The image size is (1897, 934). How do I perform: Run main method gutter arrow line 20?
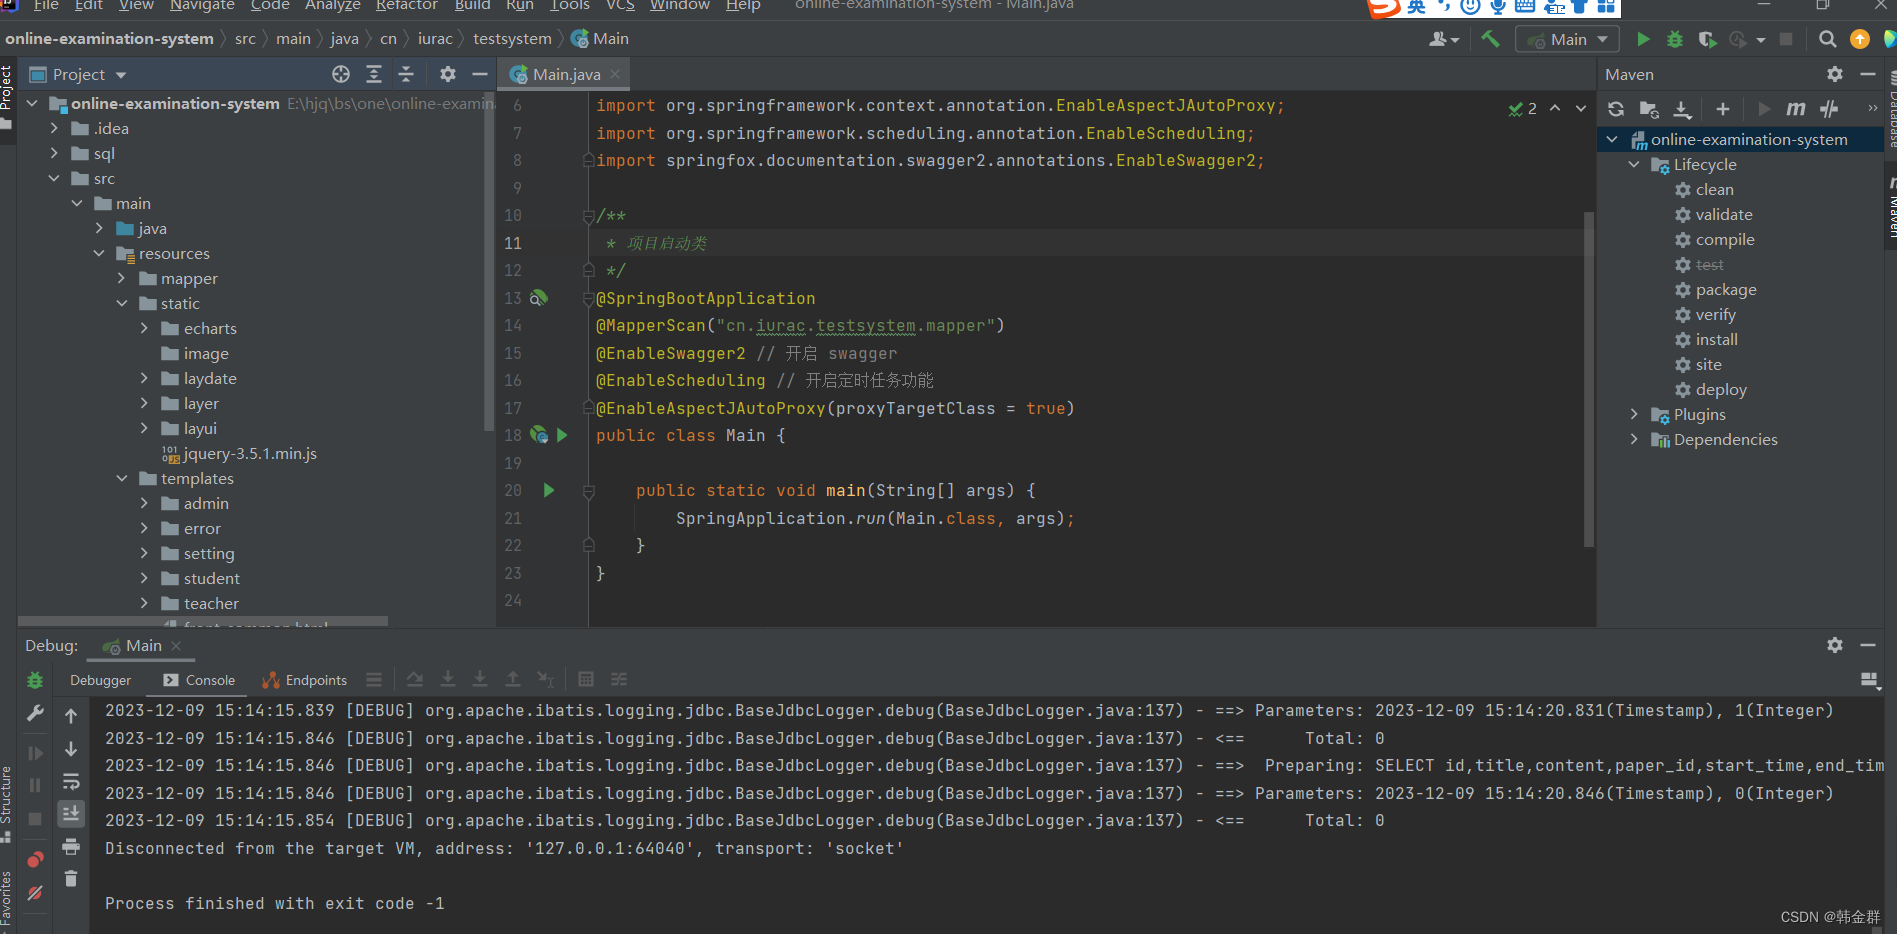click(x=549, y=490)
